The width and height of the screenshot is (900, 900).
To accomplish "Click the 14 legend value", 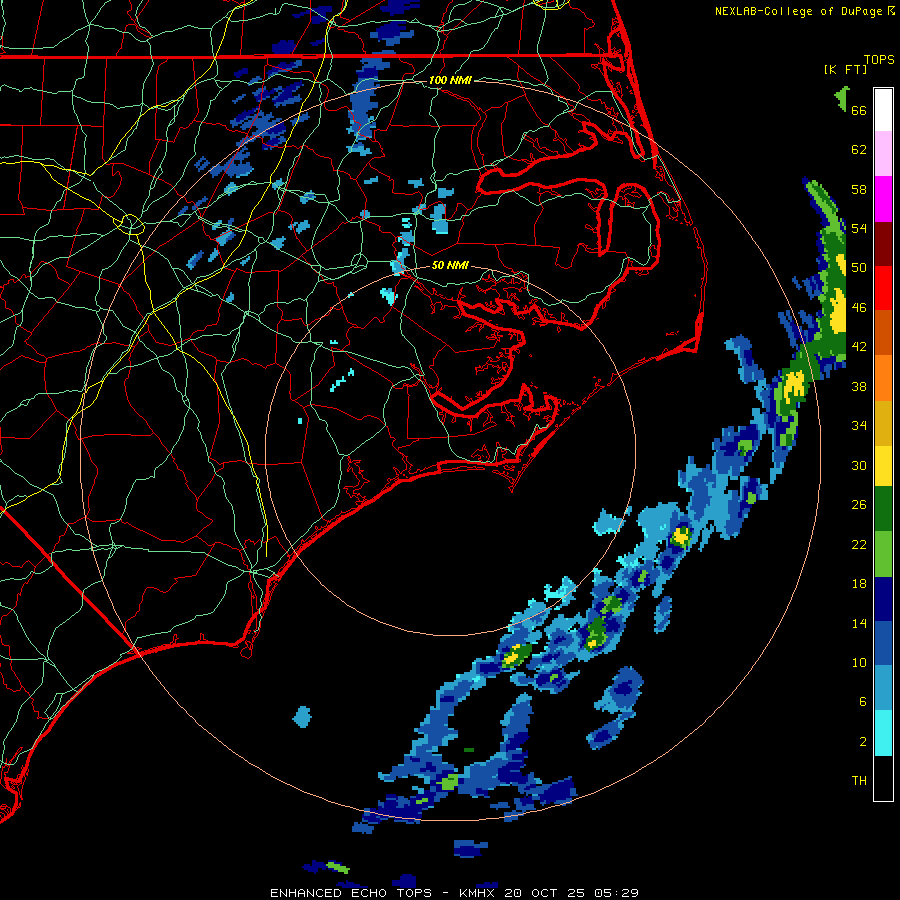I will tap(859, 623).
